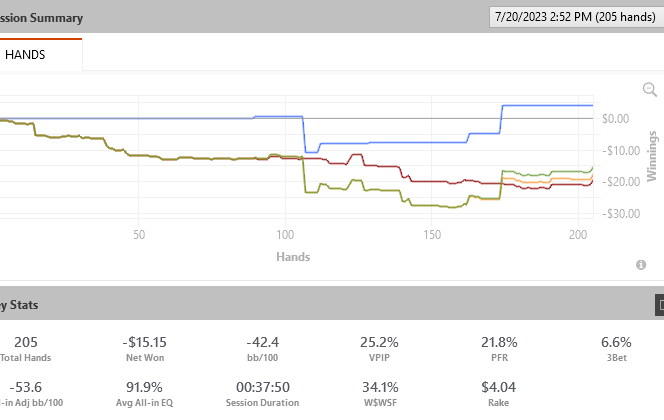Click the blue line on the graph
Viewport: 664px width, 420px height.
click(x=400, y=143)
